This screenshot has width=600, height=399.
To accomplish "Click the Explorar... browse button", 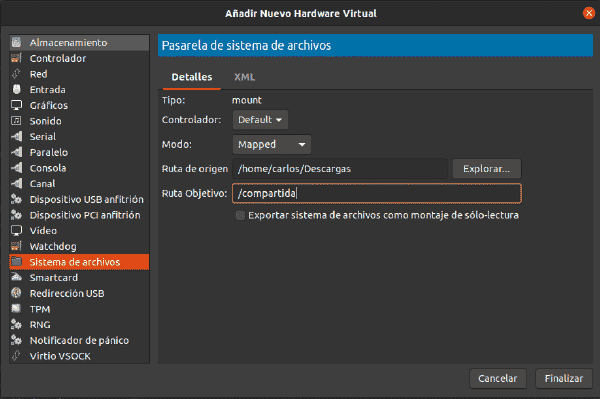I will coord(486,169).
